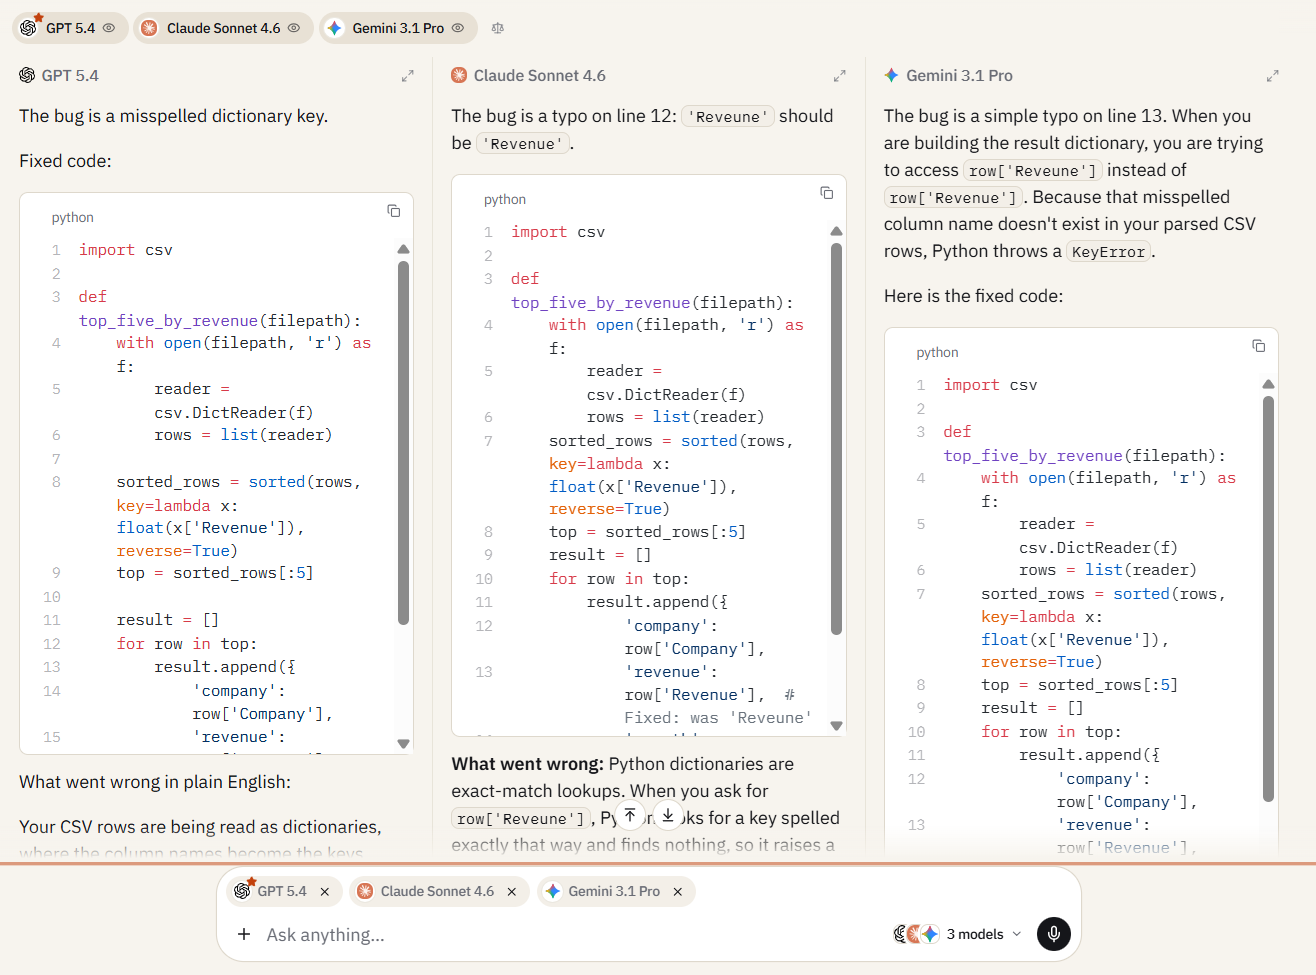The image size is (1316, 975).
Task: Expand the Gemini 3.1 Pro response panel
Action: coord(1273,76)
